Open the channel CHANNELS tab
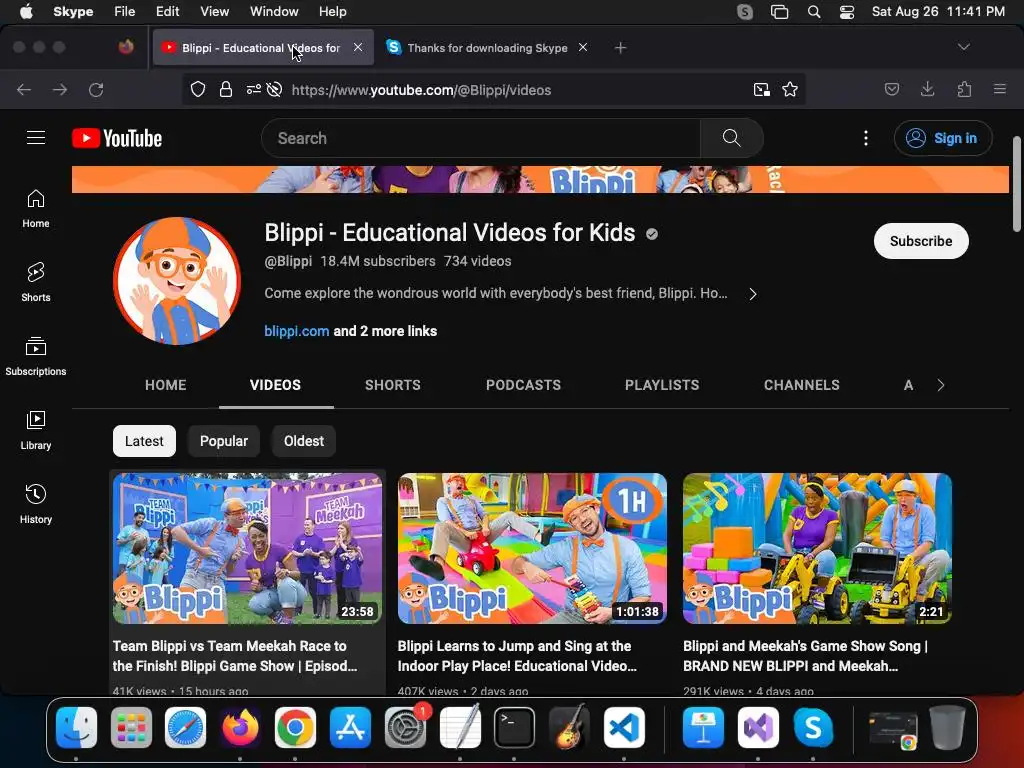This screenshot has height=768, width=1024. coord(802,385)
